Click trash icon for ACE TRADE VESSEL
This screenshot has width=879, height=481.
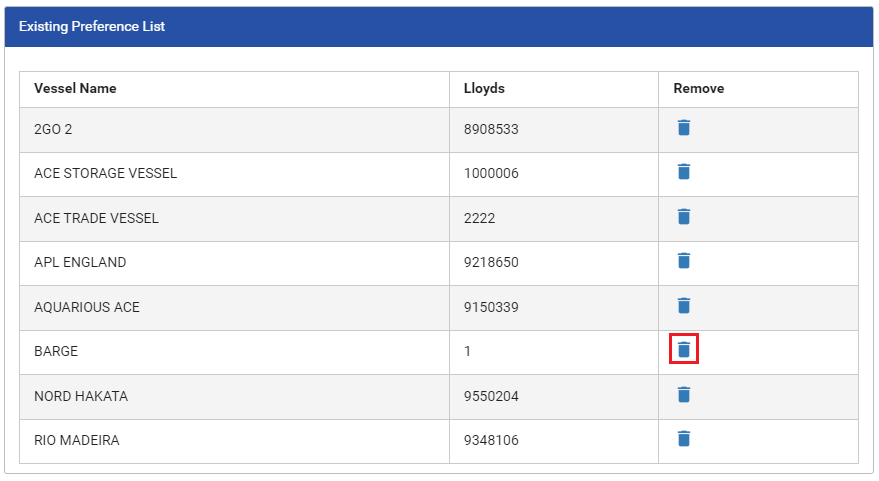(683, 217)
